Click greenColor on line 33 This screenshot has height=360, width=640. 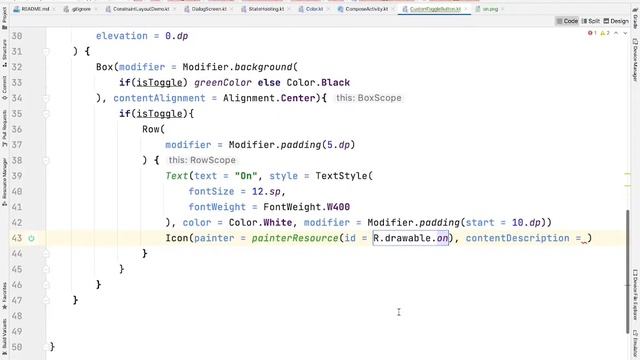223,83
